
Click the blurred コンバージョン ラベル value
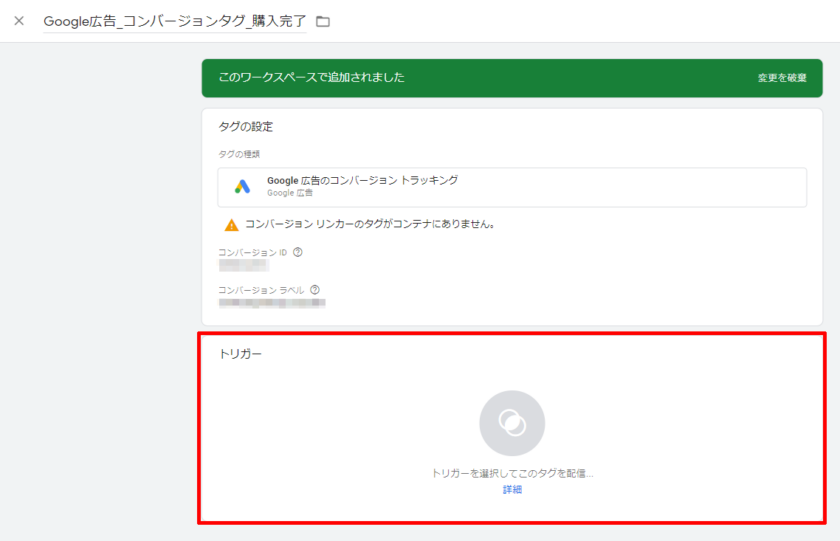coord(272,303)
